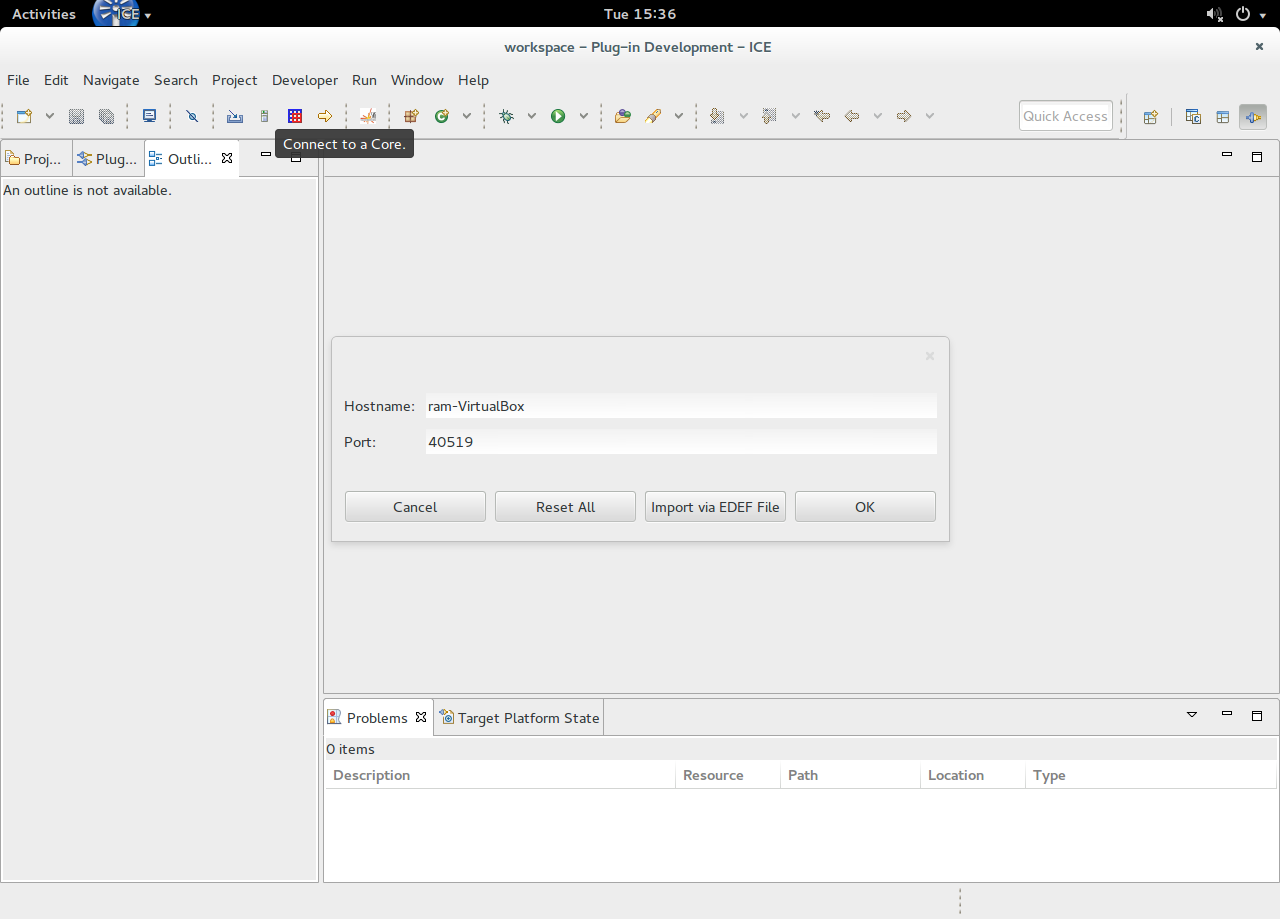Click the blue skip breakpoints toolbar icon

point(192,116)
